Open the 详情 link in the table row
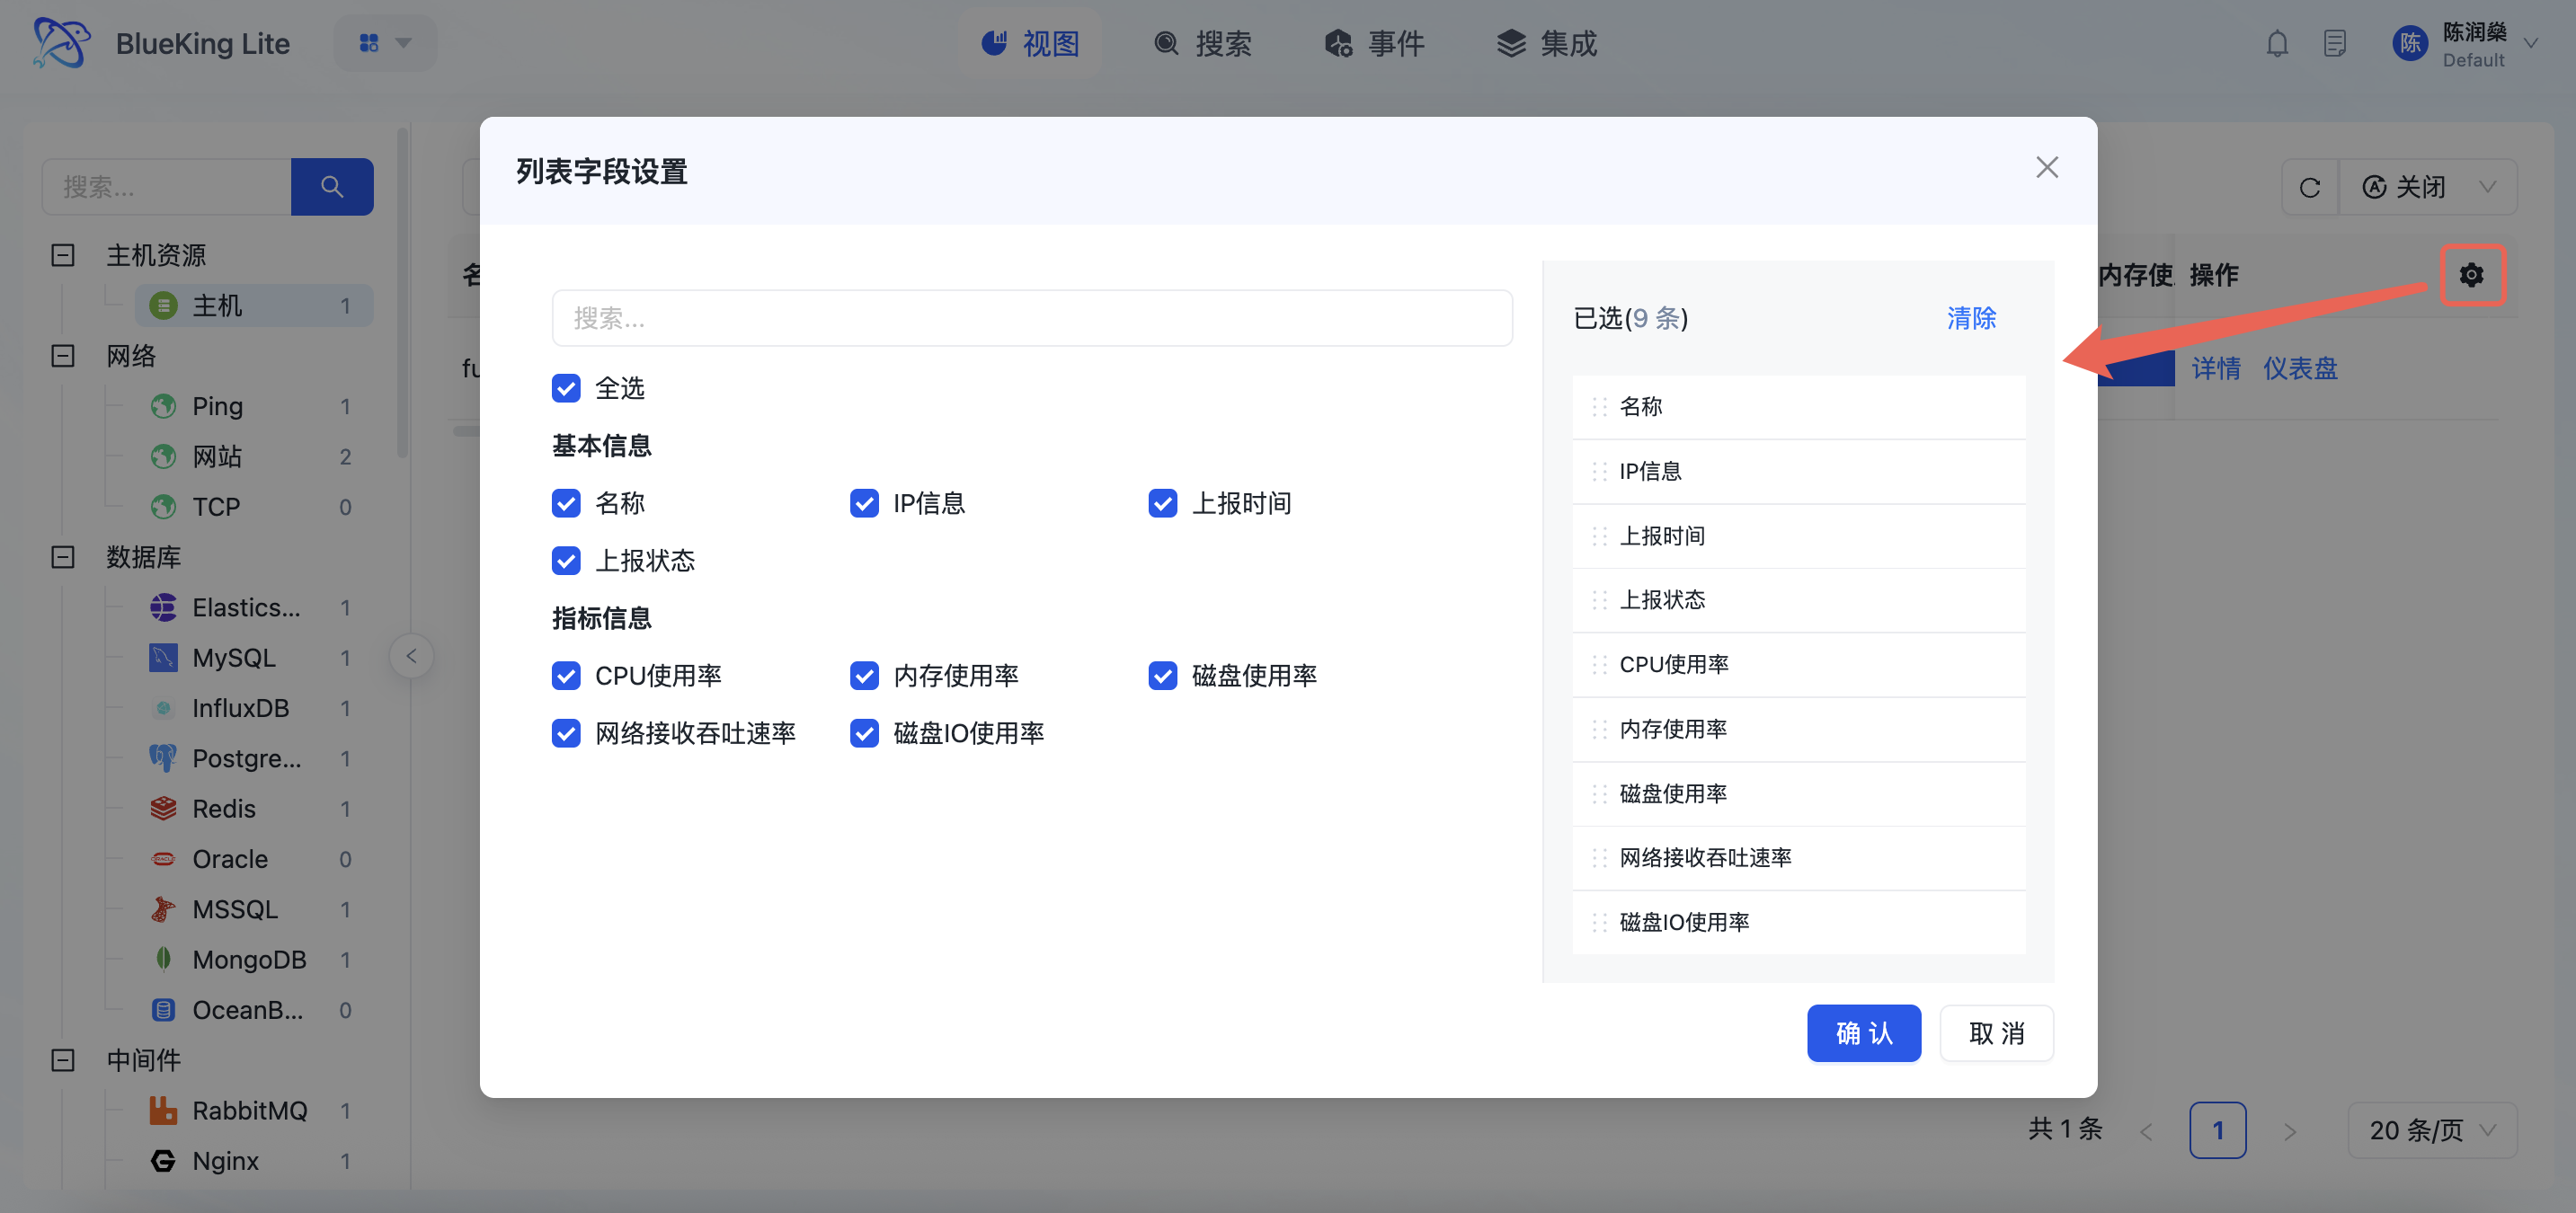Viewport: 2576px width, 1213px height. tap(2216, 368)
